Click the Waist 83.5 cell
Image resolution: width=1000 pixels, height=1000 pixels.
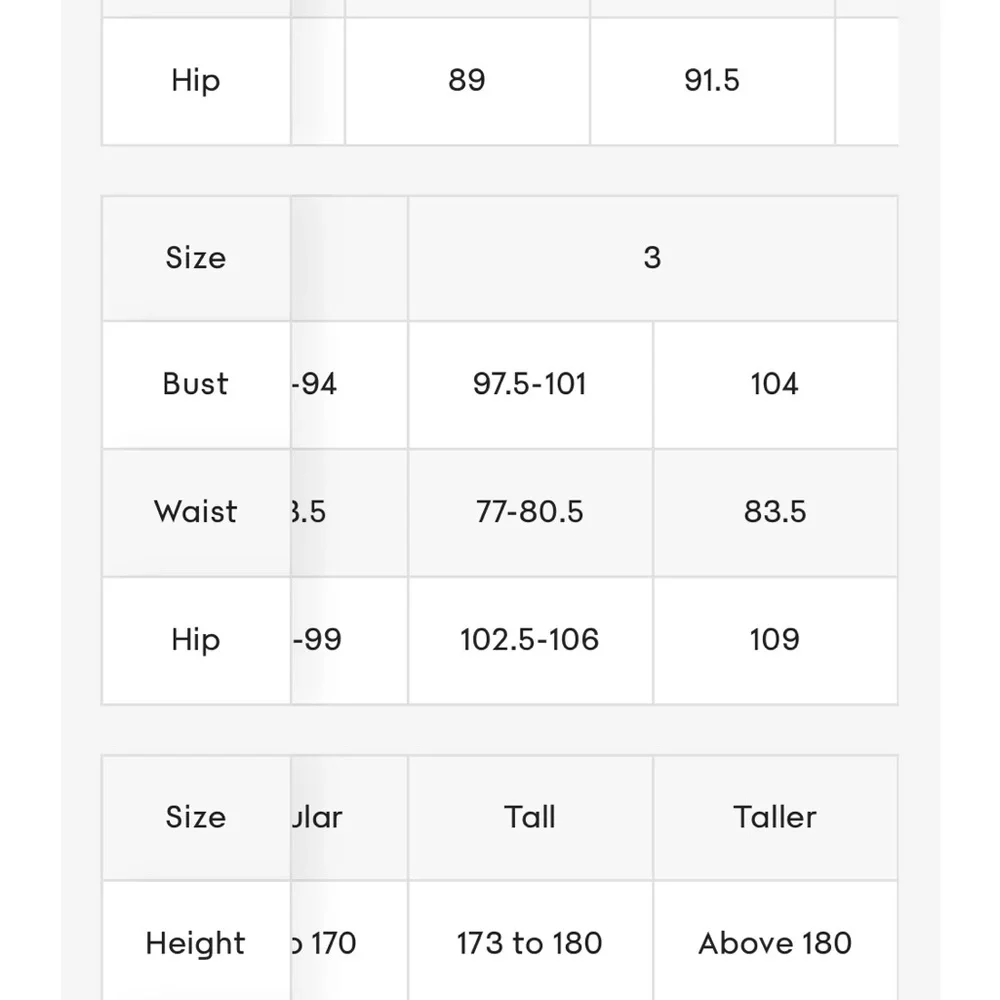coord(775,513)
